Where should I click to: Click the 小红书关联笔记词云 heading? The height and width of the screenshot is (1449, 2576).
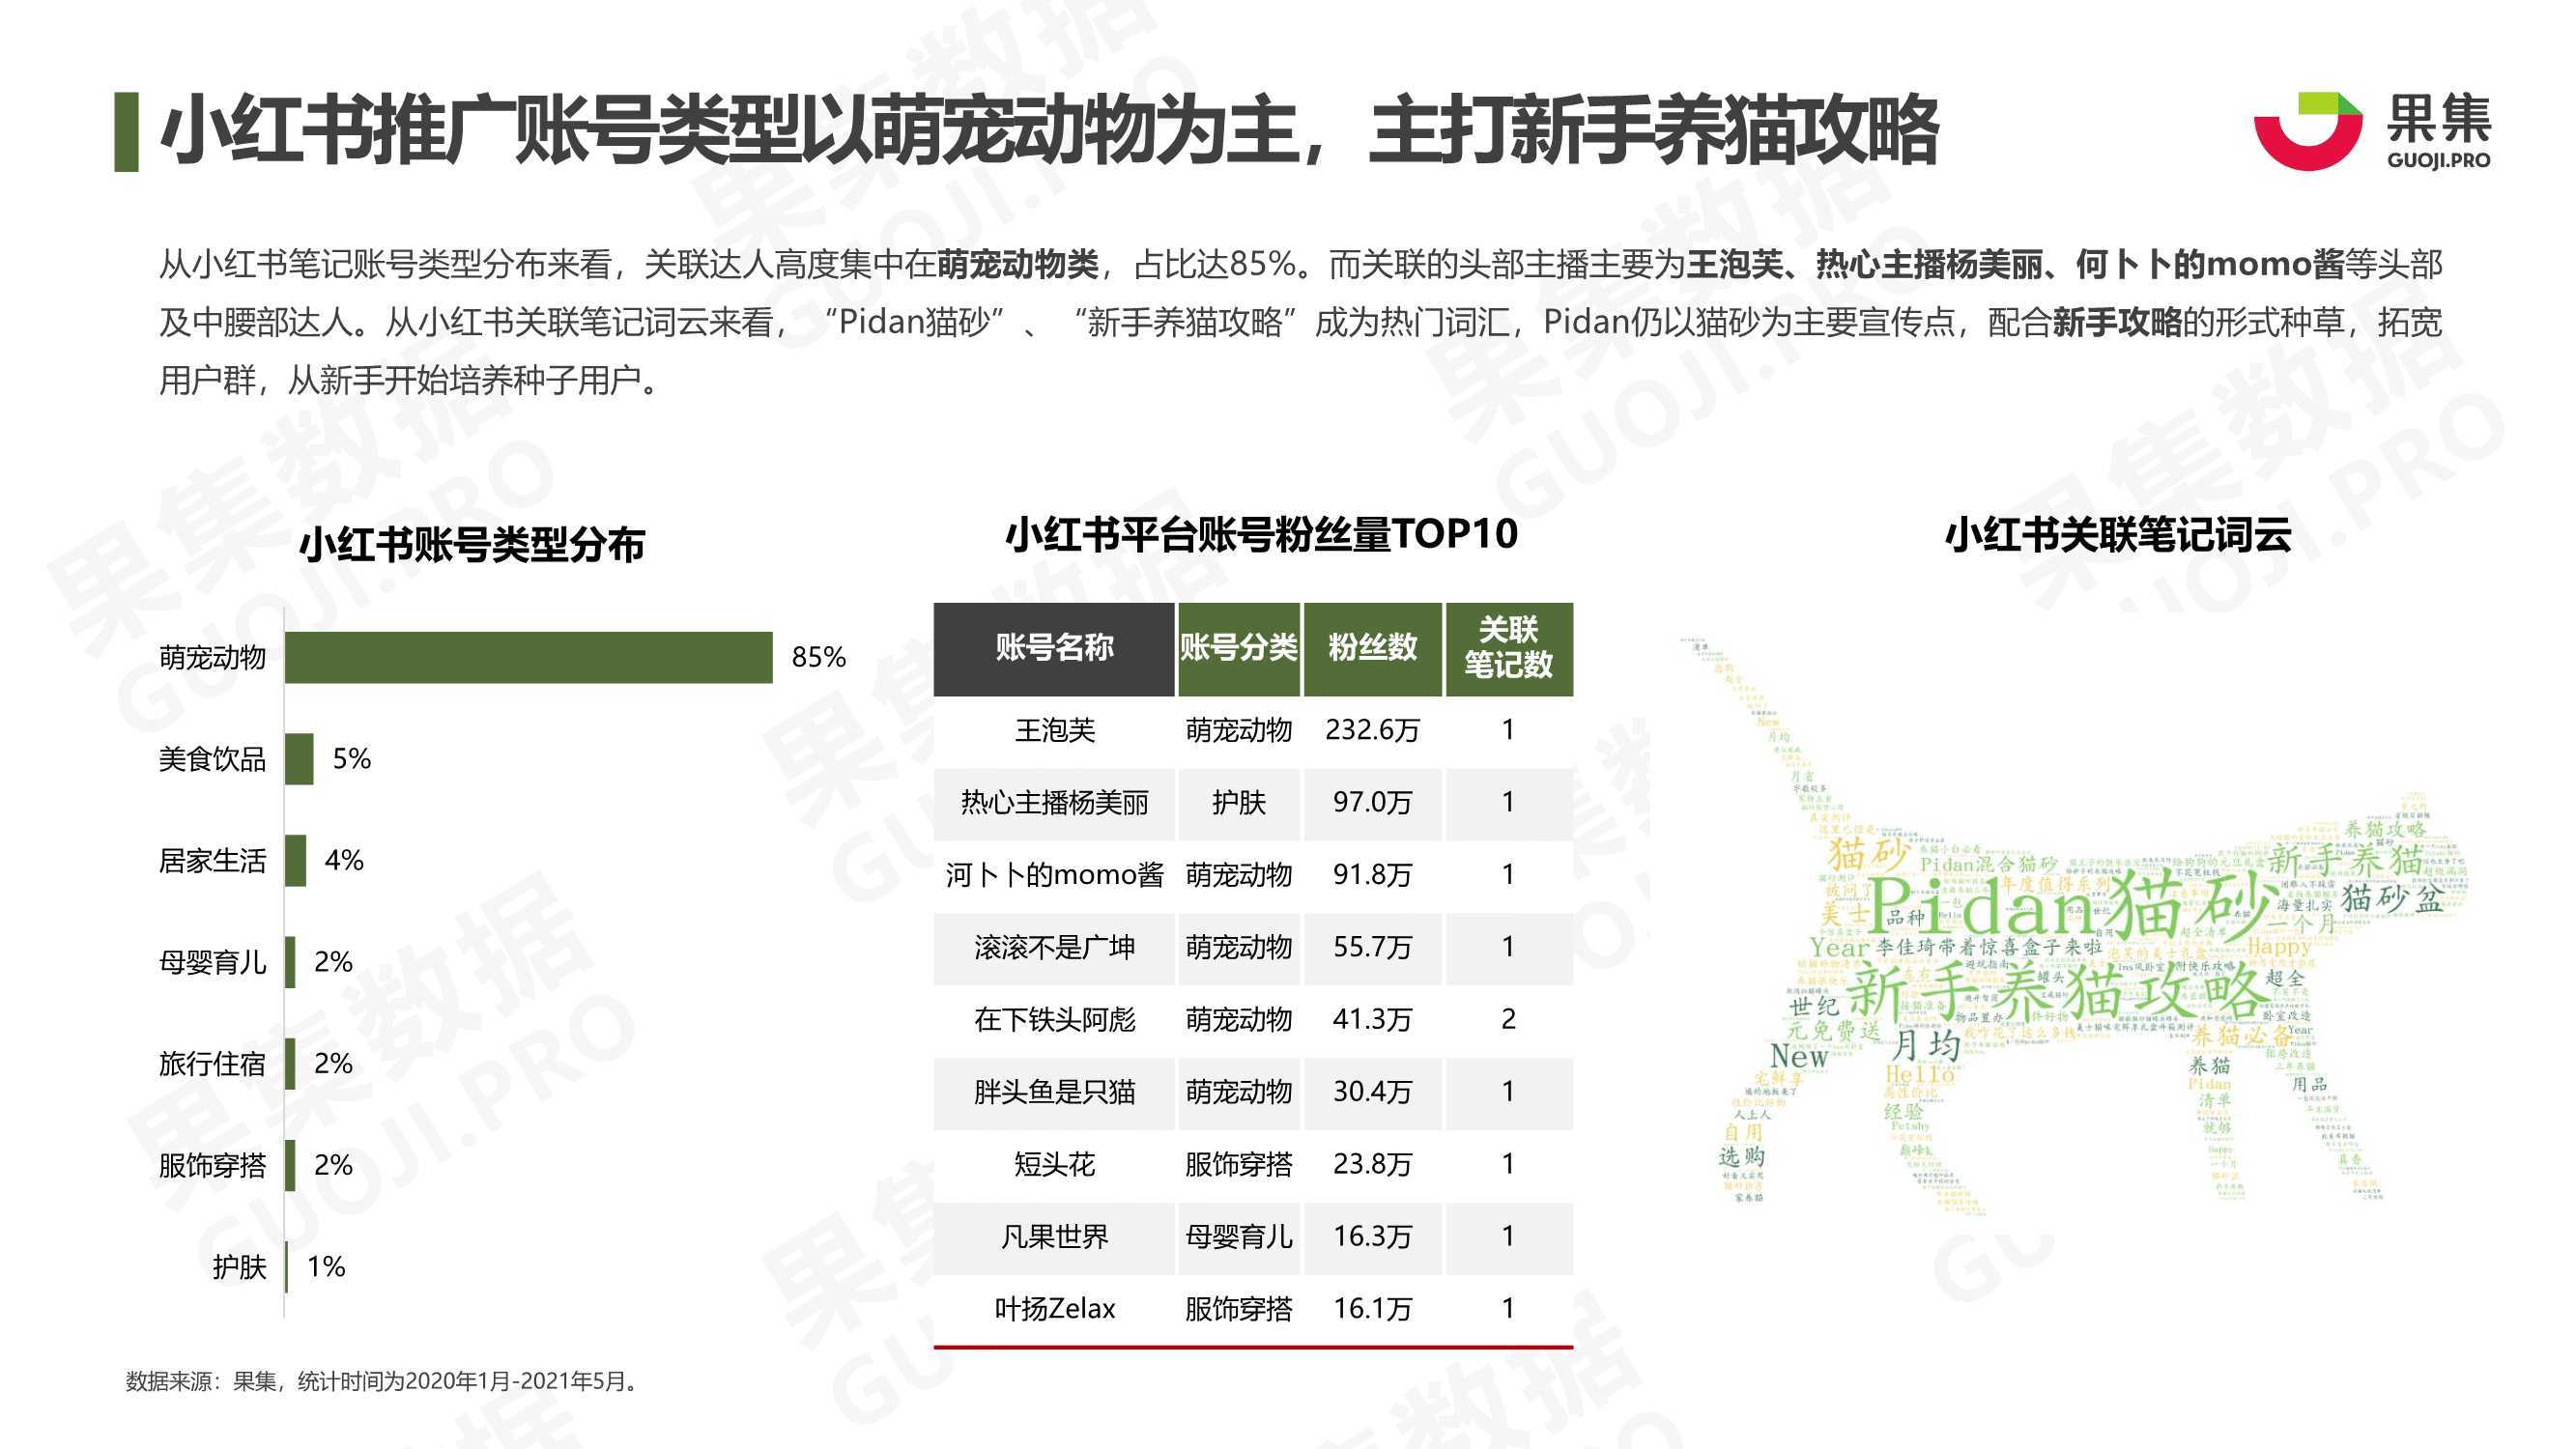2118,535
